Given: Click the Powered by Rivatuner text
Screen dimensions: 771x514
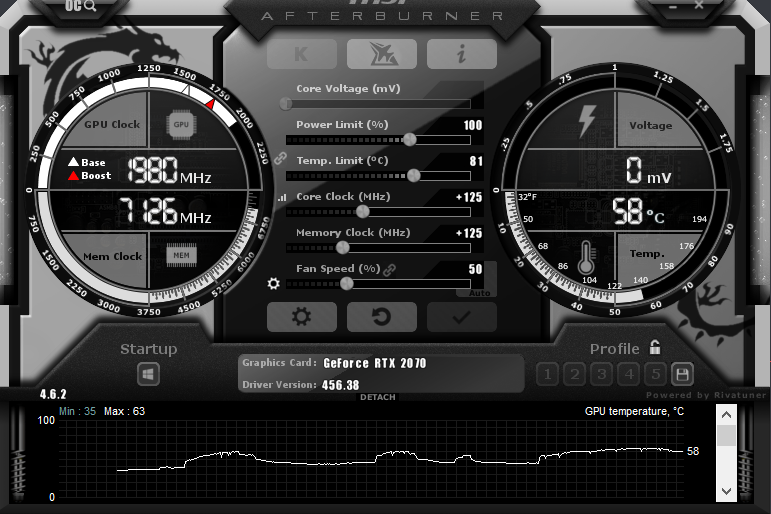Looking at the screenshot, I should tap(706, 395).
